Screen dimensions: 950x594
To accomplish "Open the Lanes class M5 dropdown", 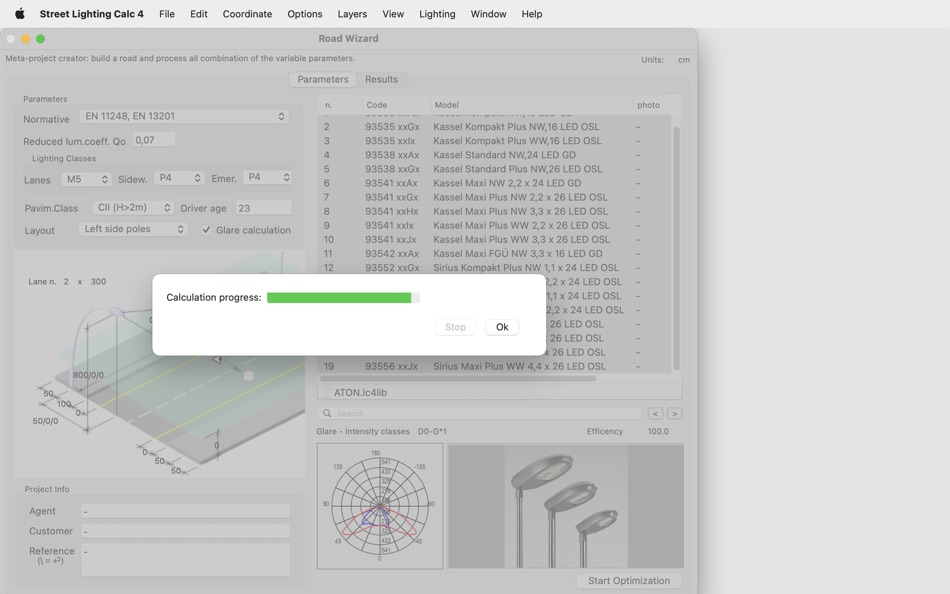I will (86, 179).
